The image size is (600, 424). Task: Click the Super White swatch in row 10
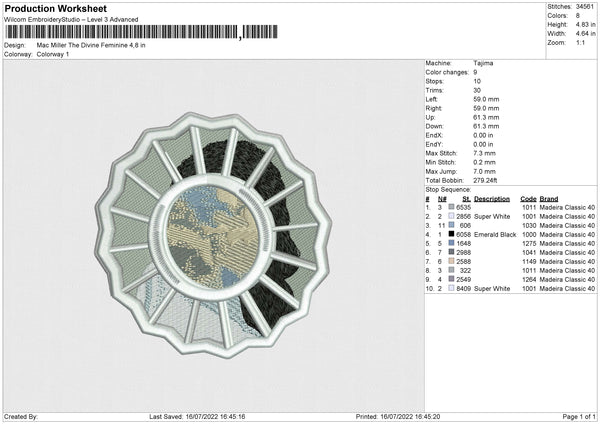pyautogui.click(x=453, y=288)
